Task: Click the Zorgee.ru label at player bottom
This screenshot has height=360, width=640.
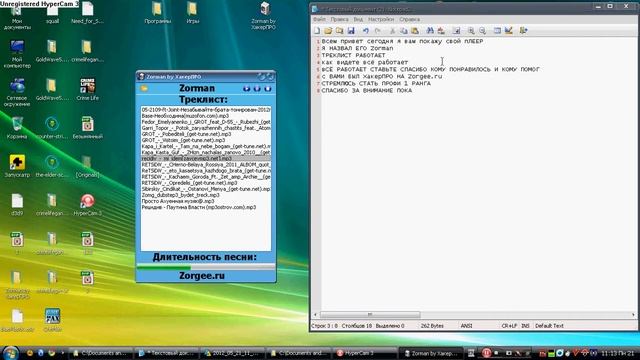Action: point(202,276)
